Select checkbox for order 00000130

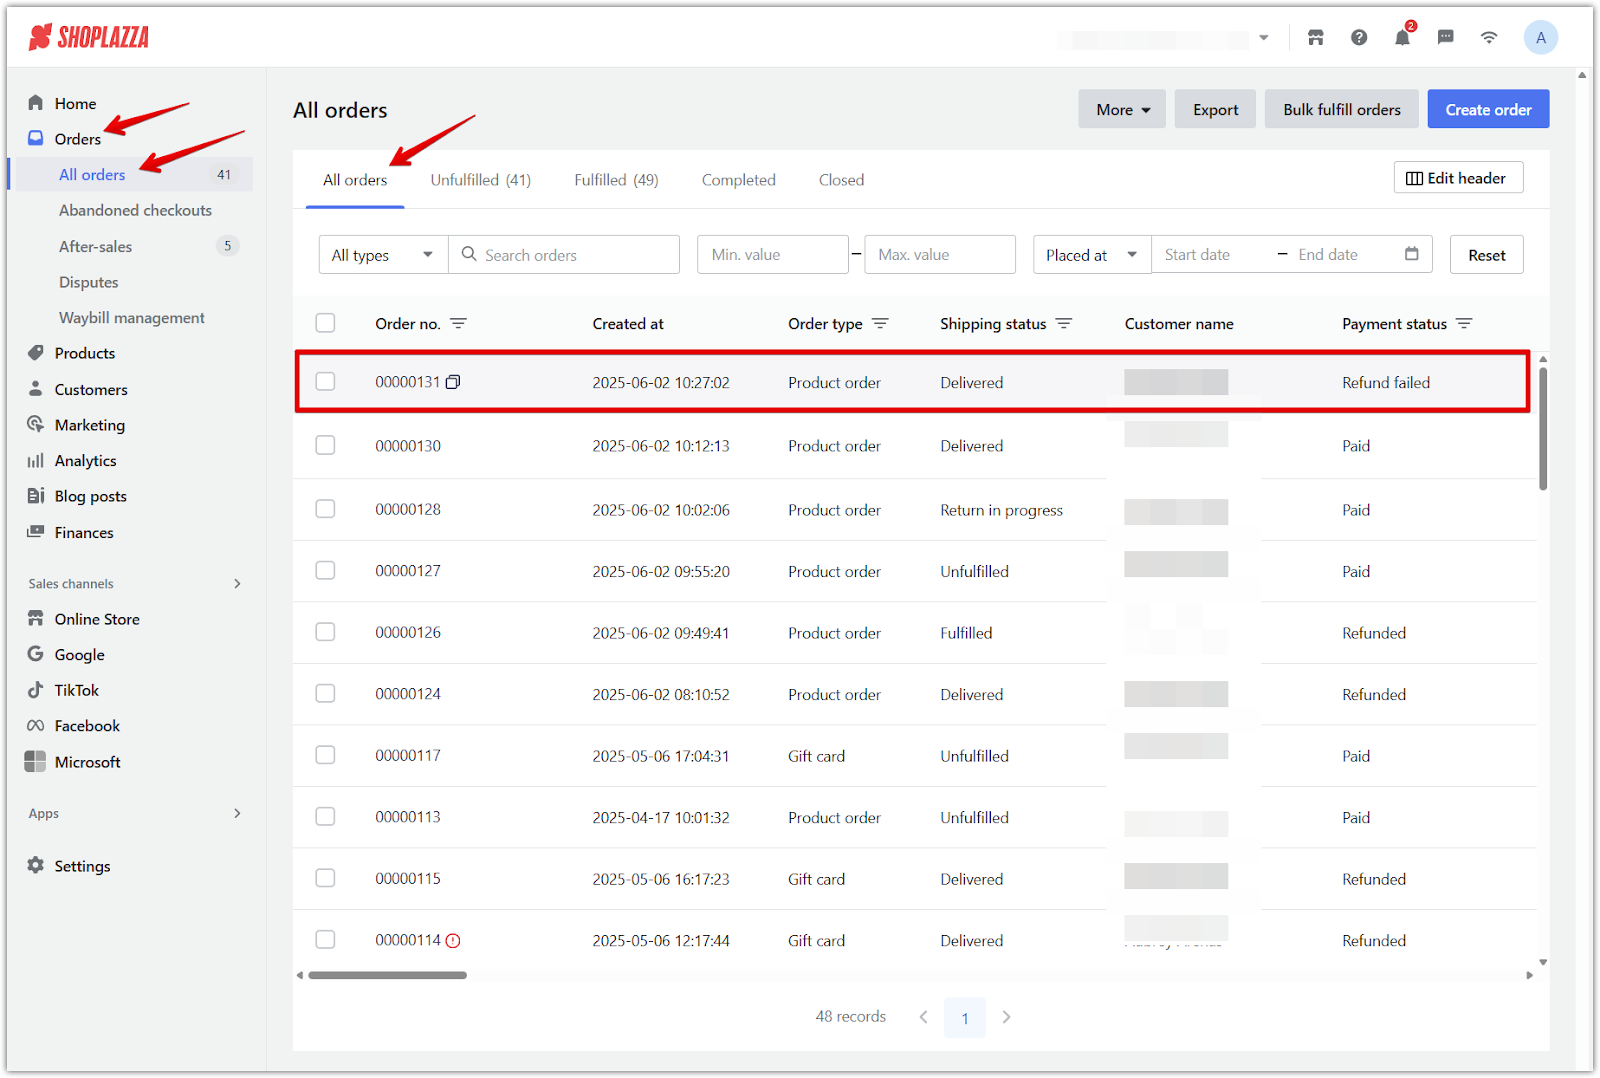(x=325, y=445)
